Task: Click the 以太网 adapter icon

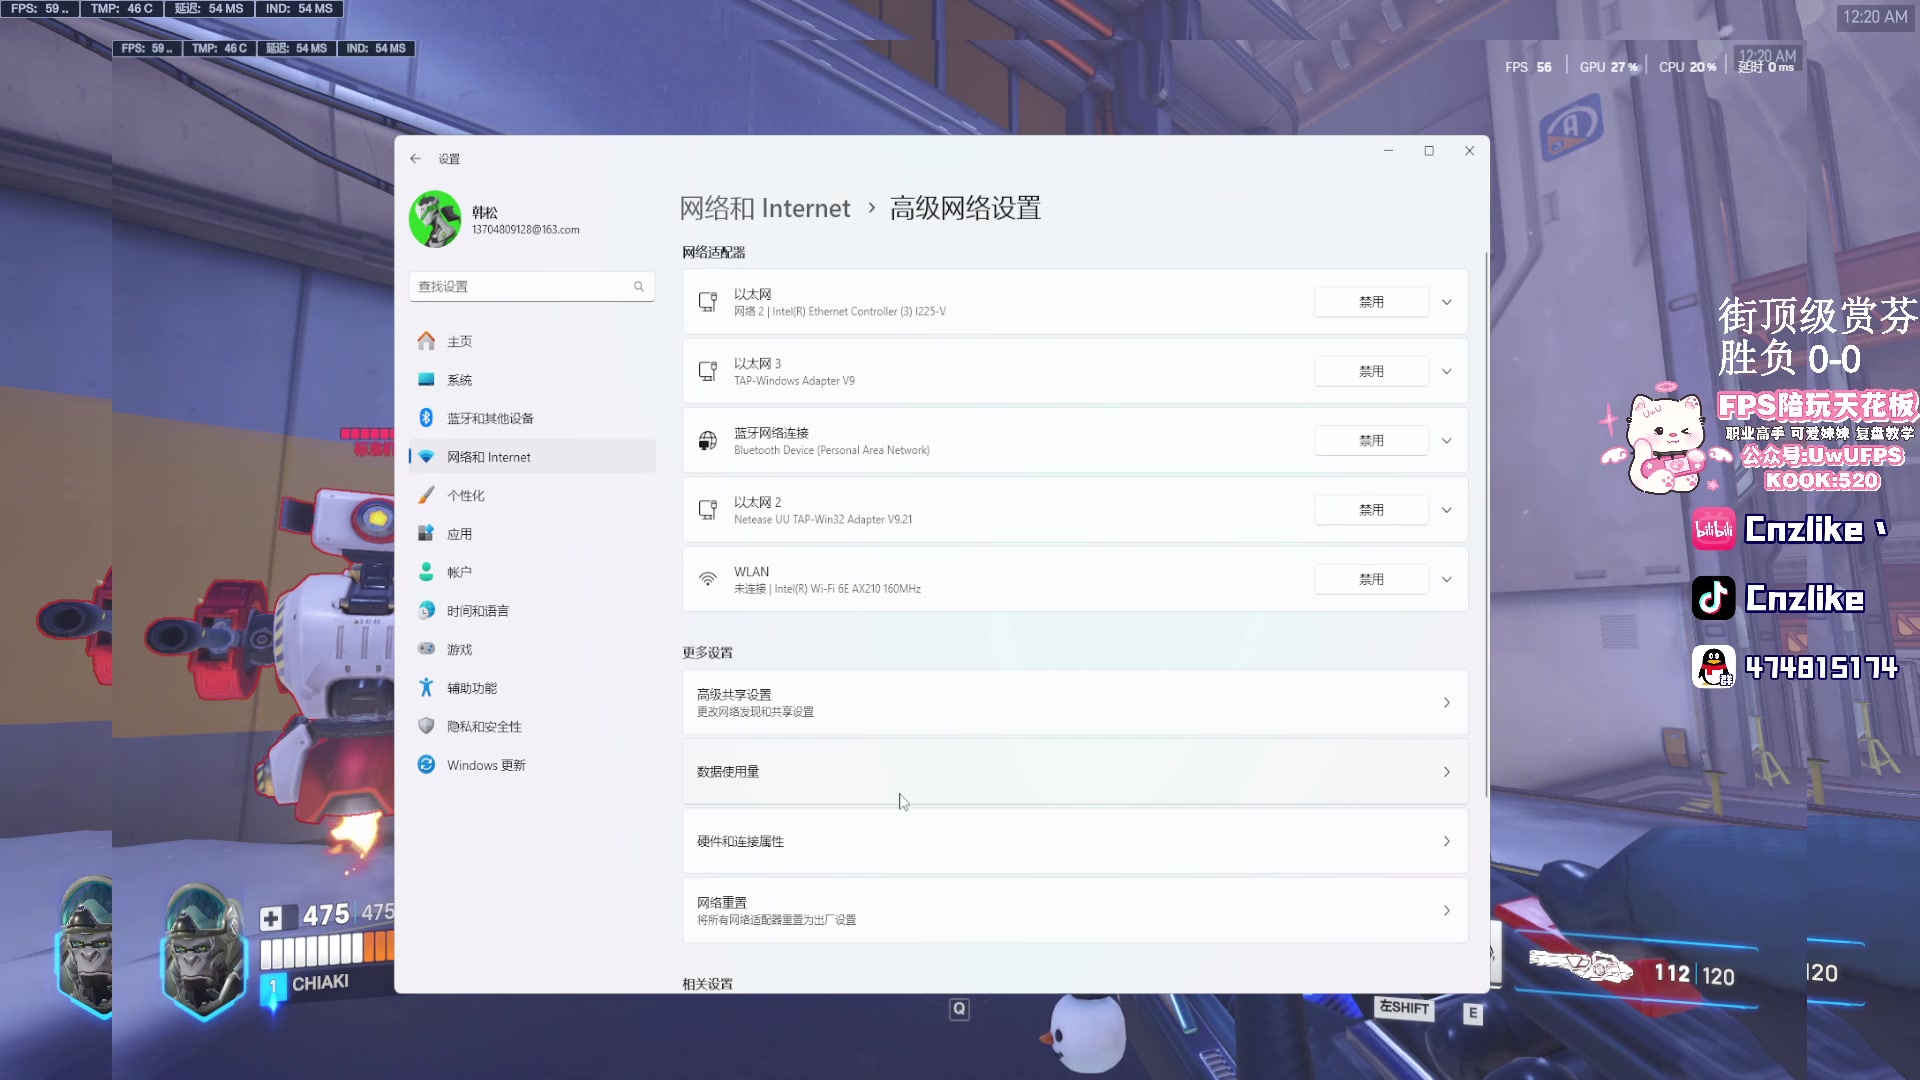Action: [708, 302]
